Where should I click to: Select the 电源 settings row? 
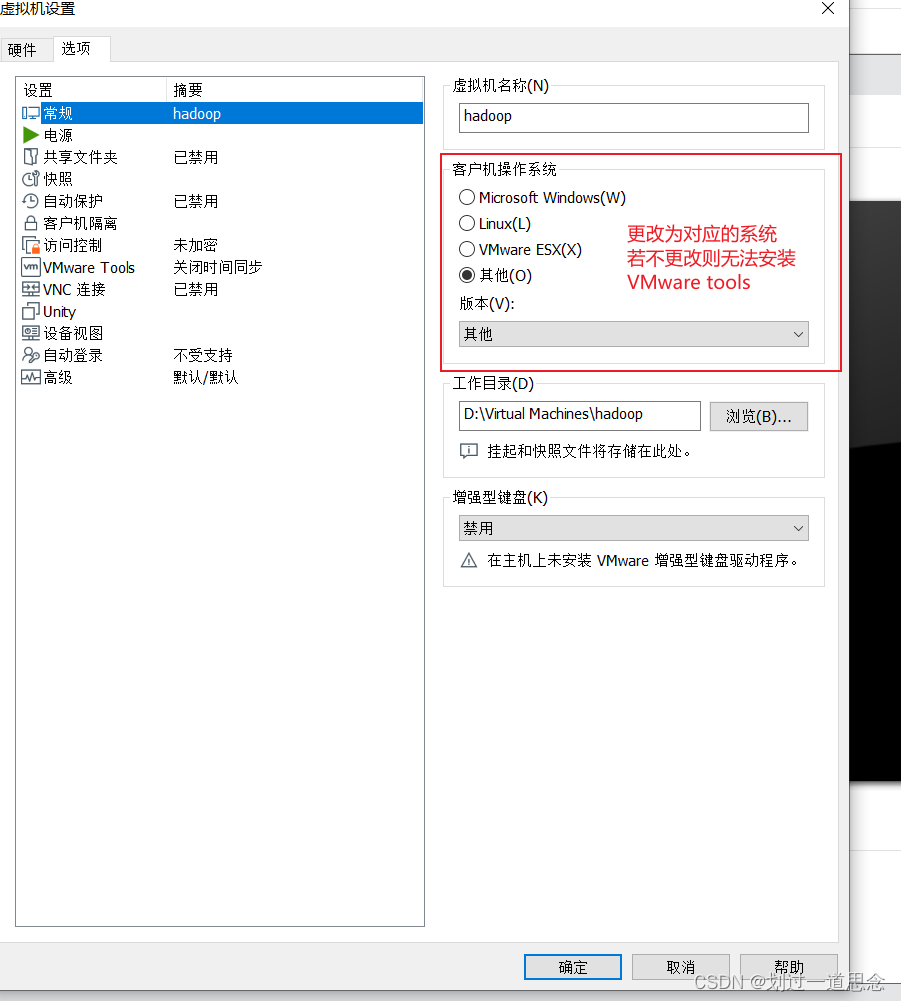pos(221,135)
